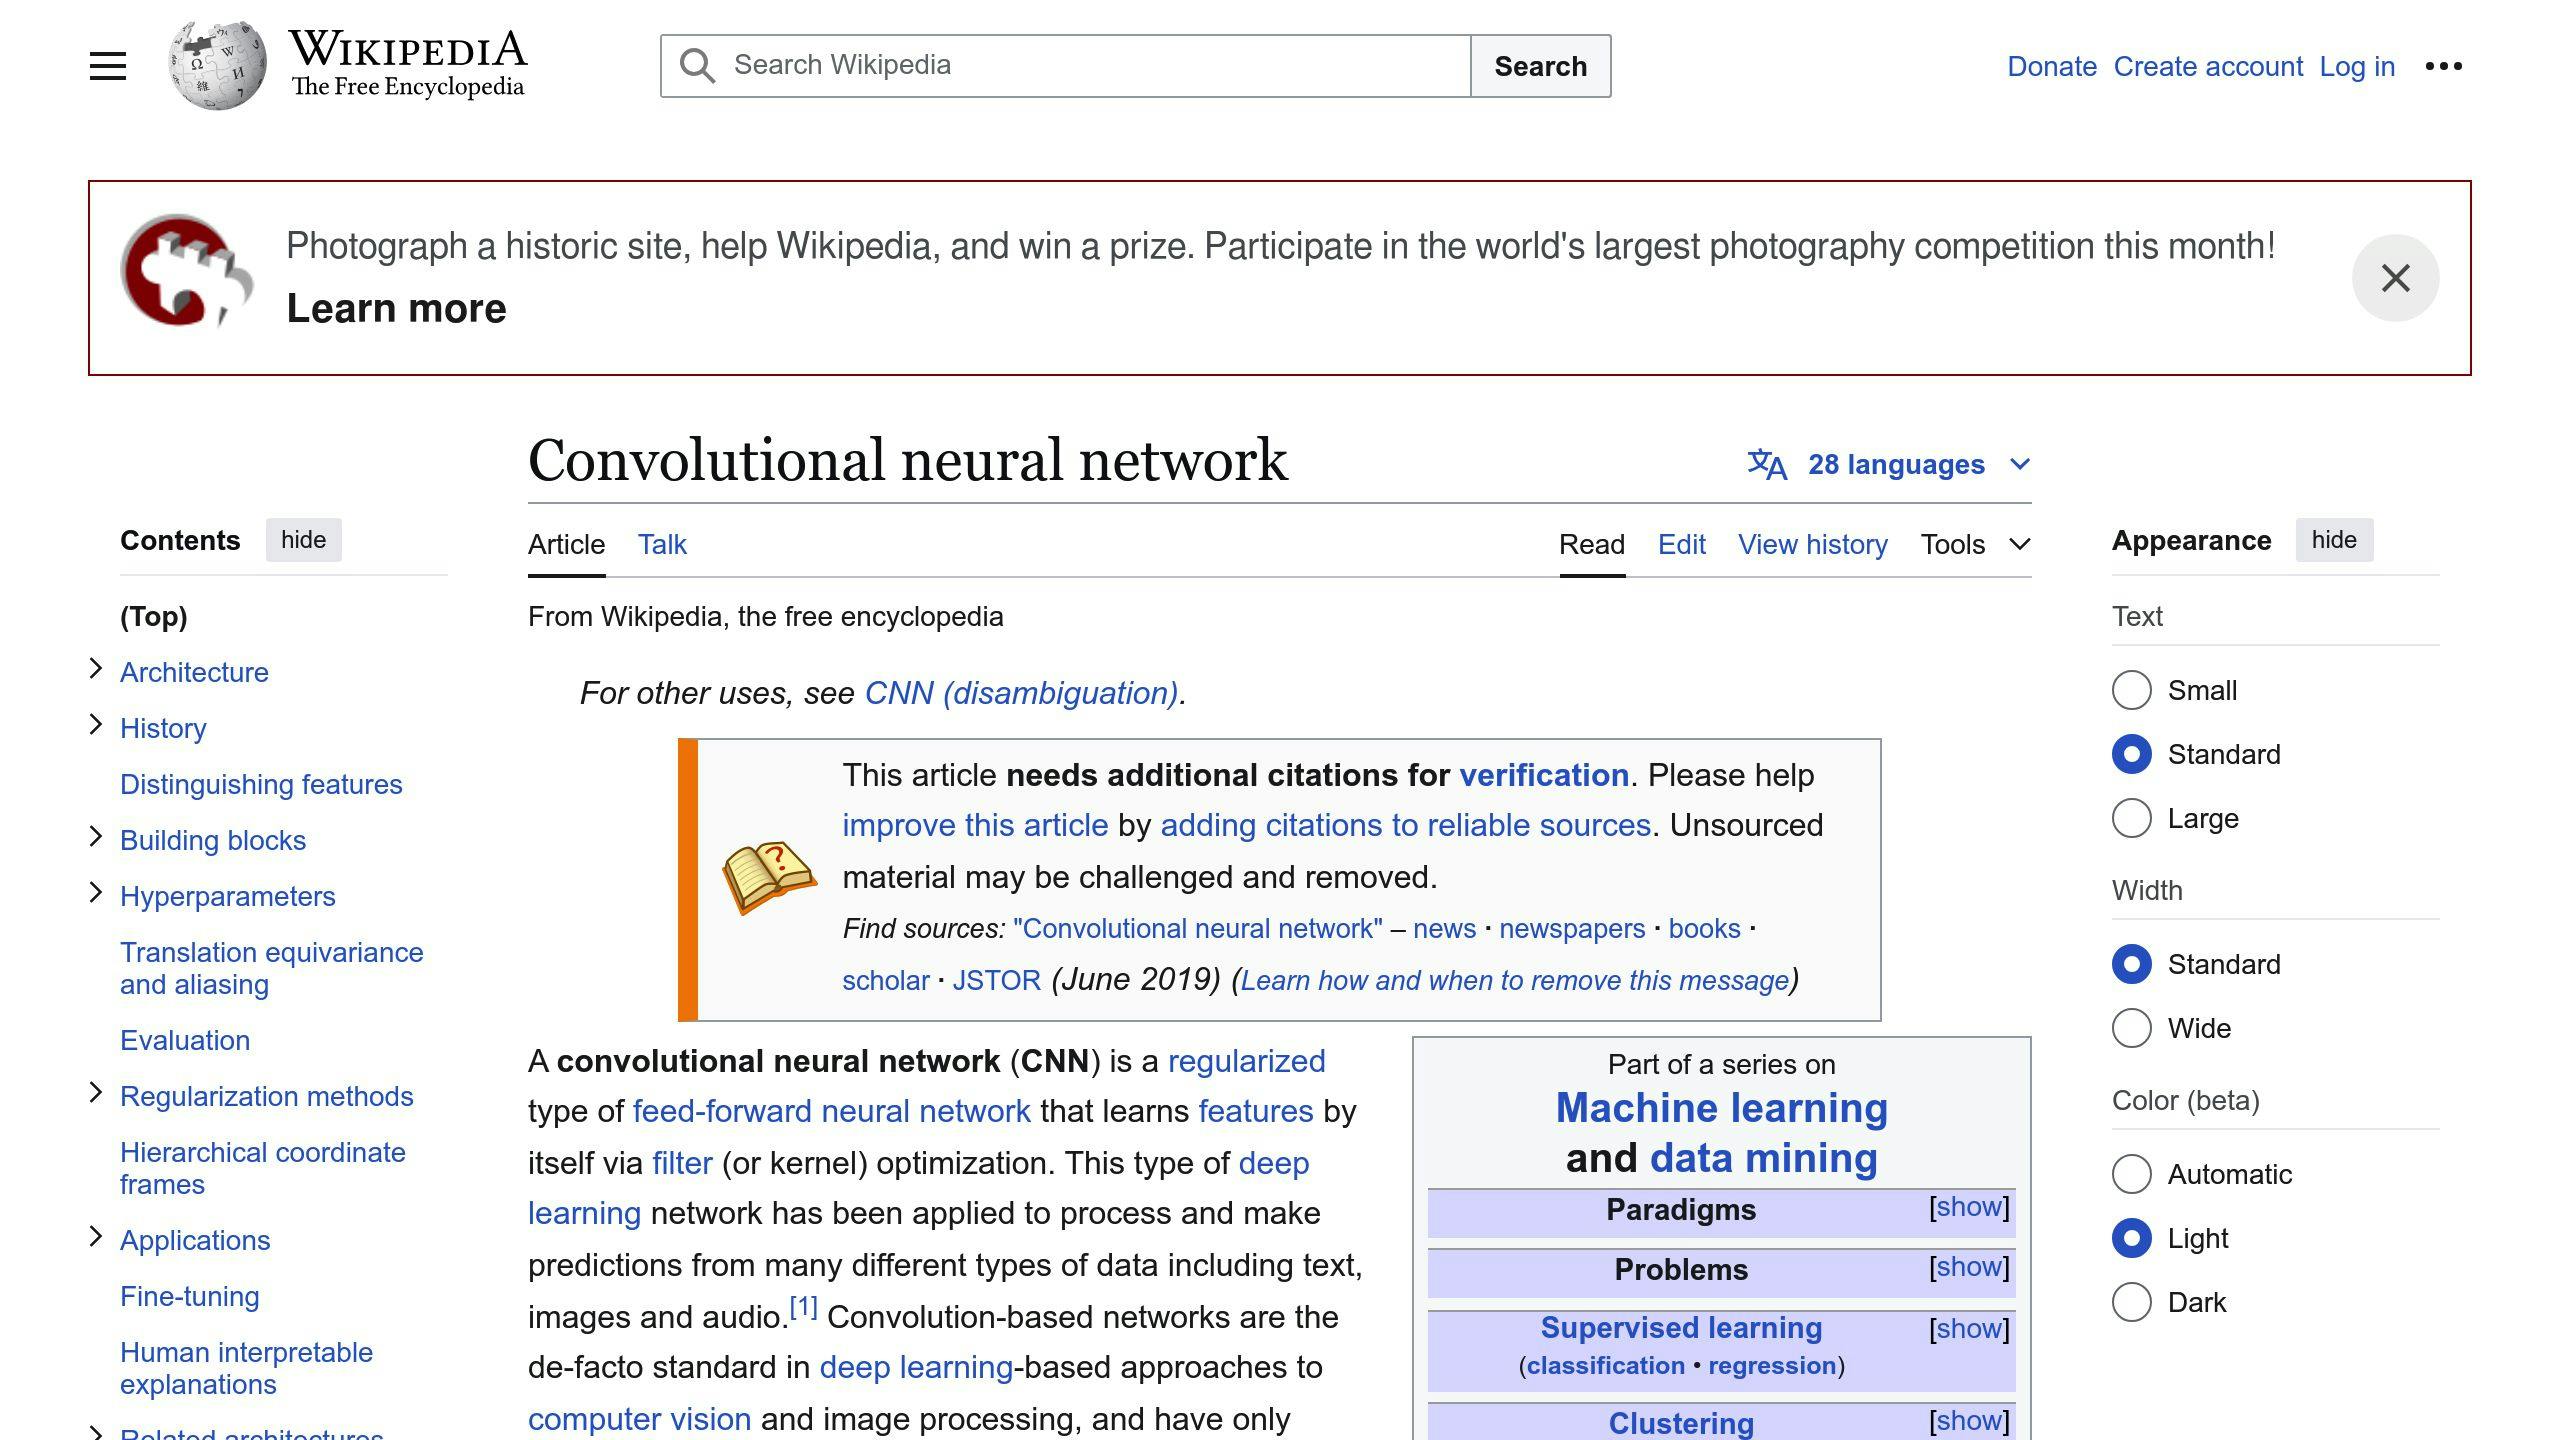The width and height of the screenshot is (2560, 1440).
Task: Click the language translation icon
Action: [1767, 464]
